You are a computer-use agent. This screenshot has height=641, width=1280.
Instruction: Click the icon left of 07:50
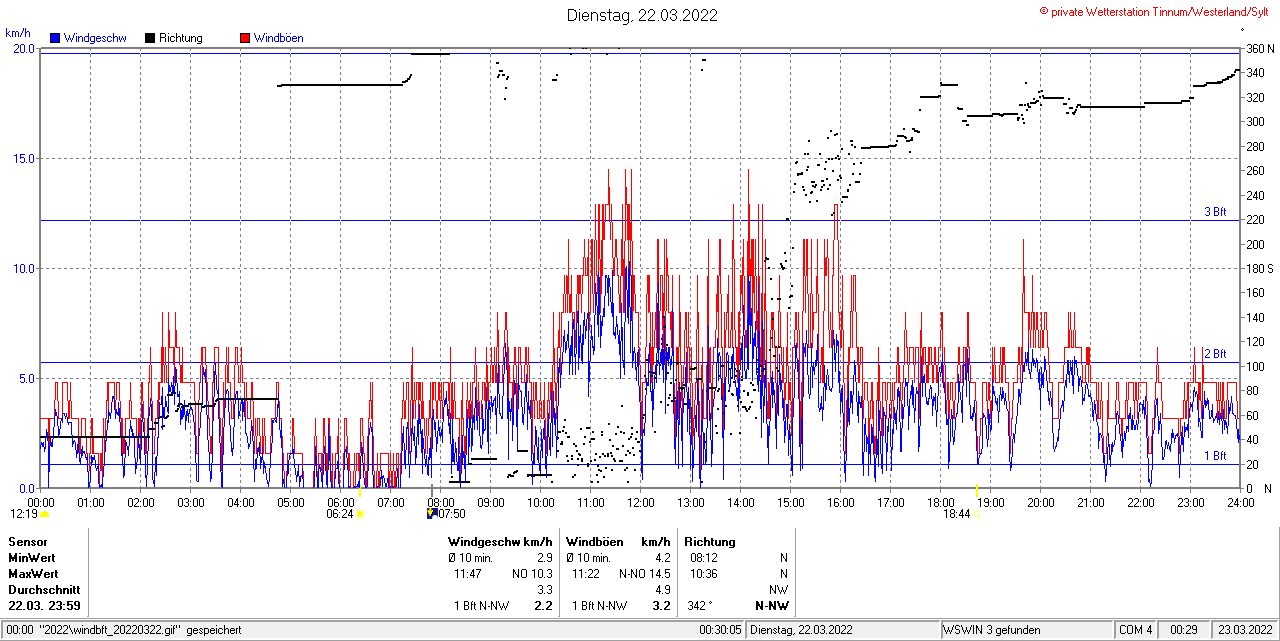coord(431,514)
